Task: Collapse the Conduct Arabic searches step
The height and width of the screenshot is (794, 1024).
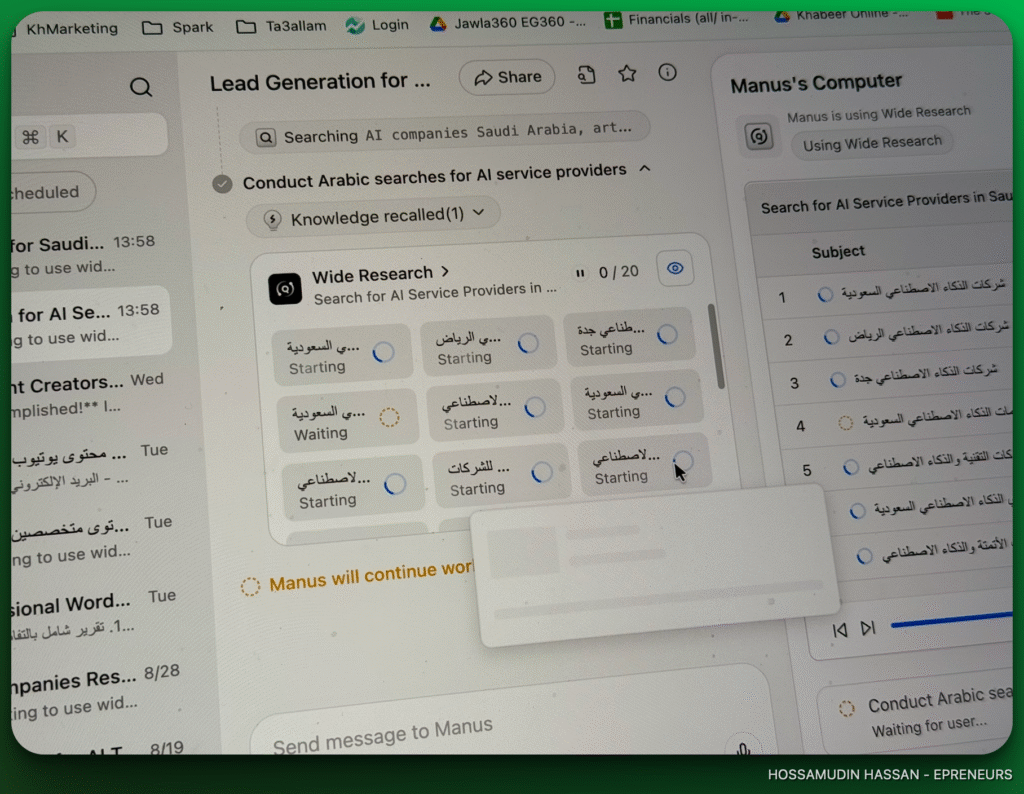Action: (x=645, y=168)
